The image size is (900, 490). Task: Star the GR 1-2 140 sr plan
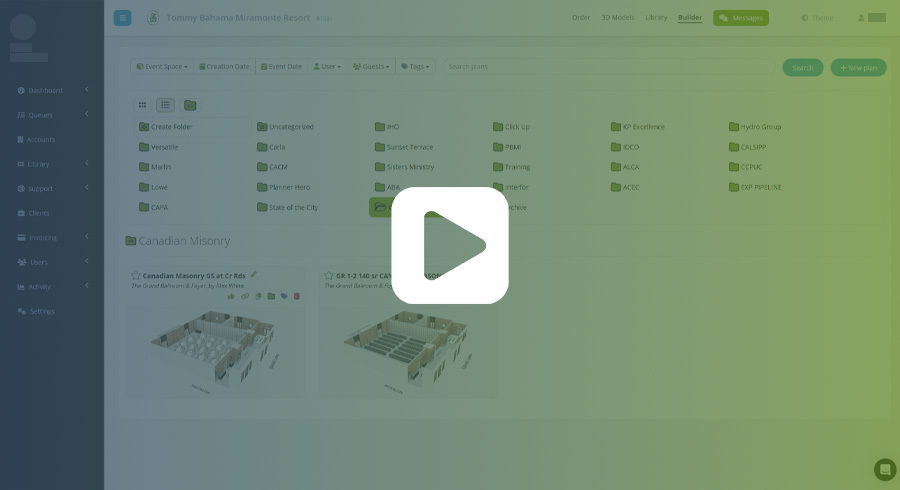327,275
